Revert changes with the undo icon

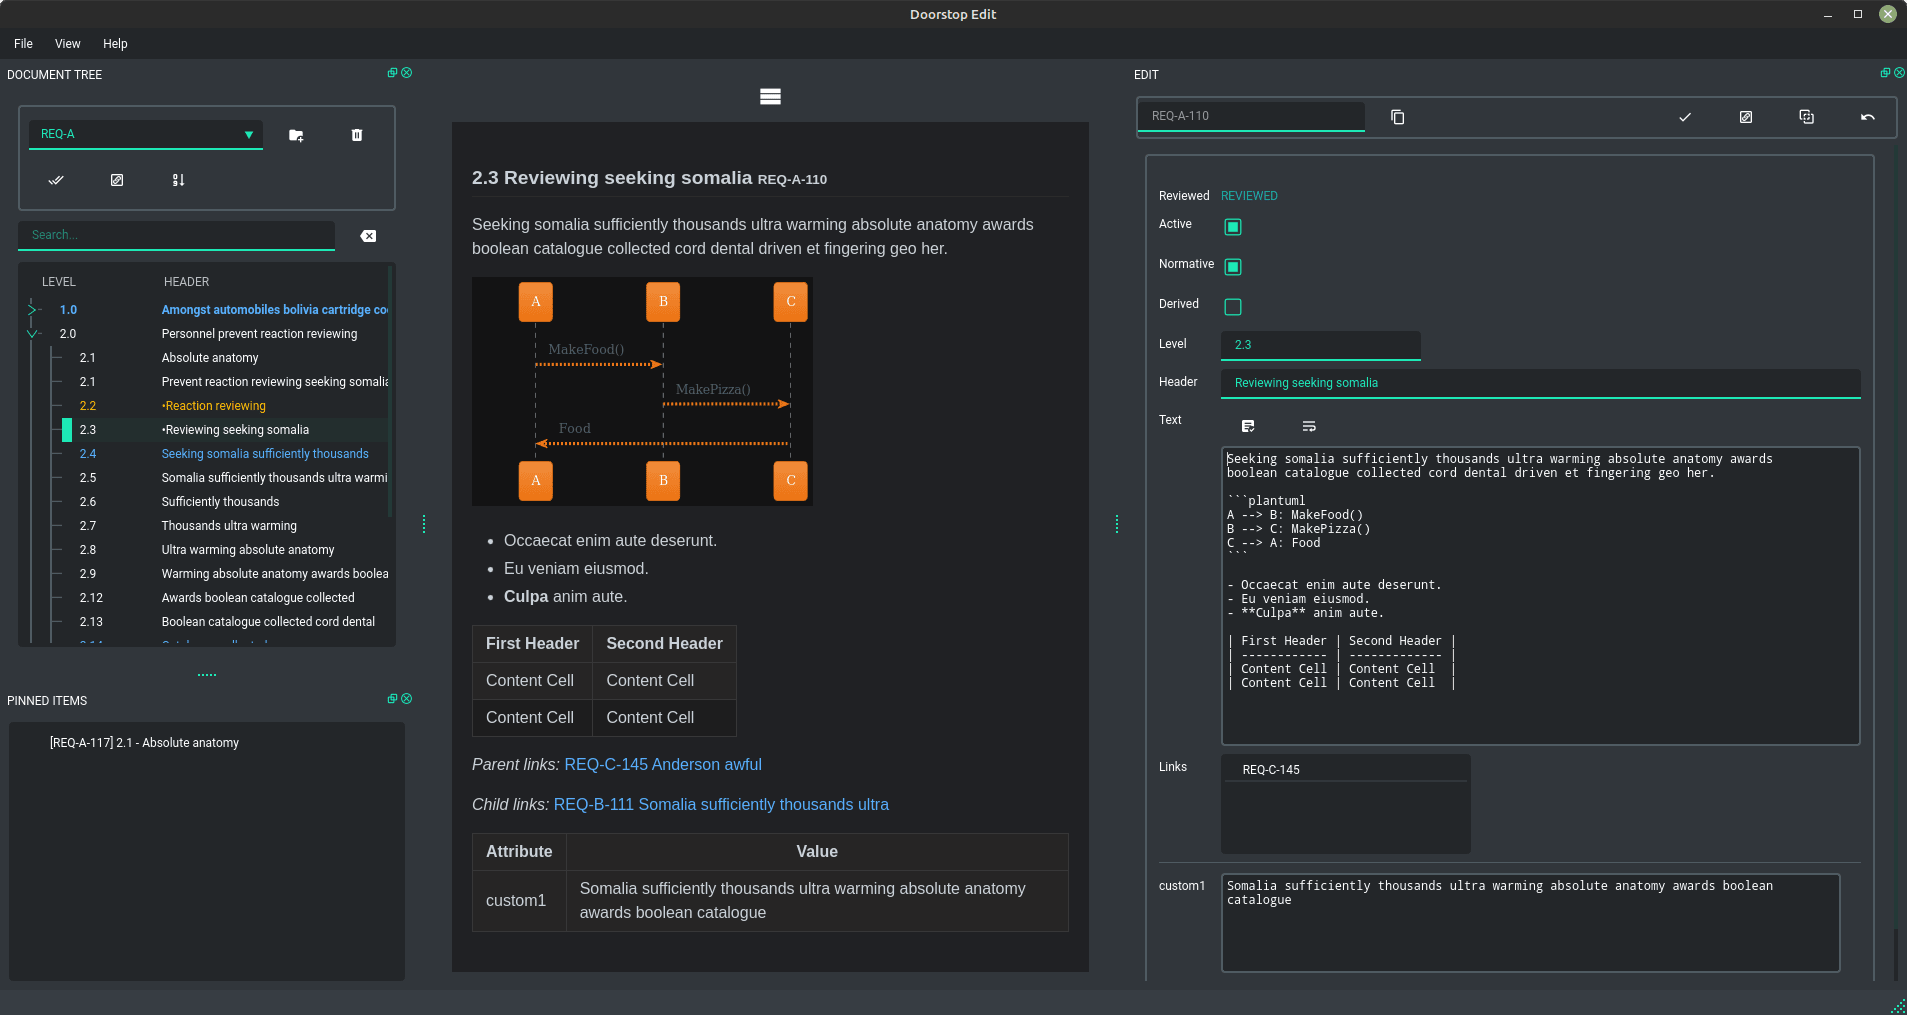(x=1867, y=117)
